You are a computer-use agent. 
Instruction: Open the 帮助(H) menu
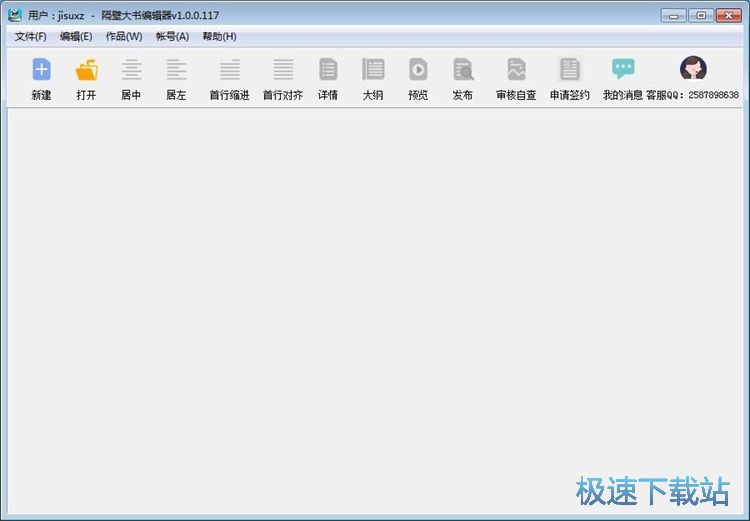tap(219, 36)
